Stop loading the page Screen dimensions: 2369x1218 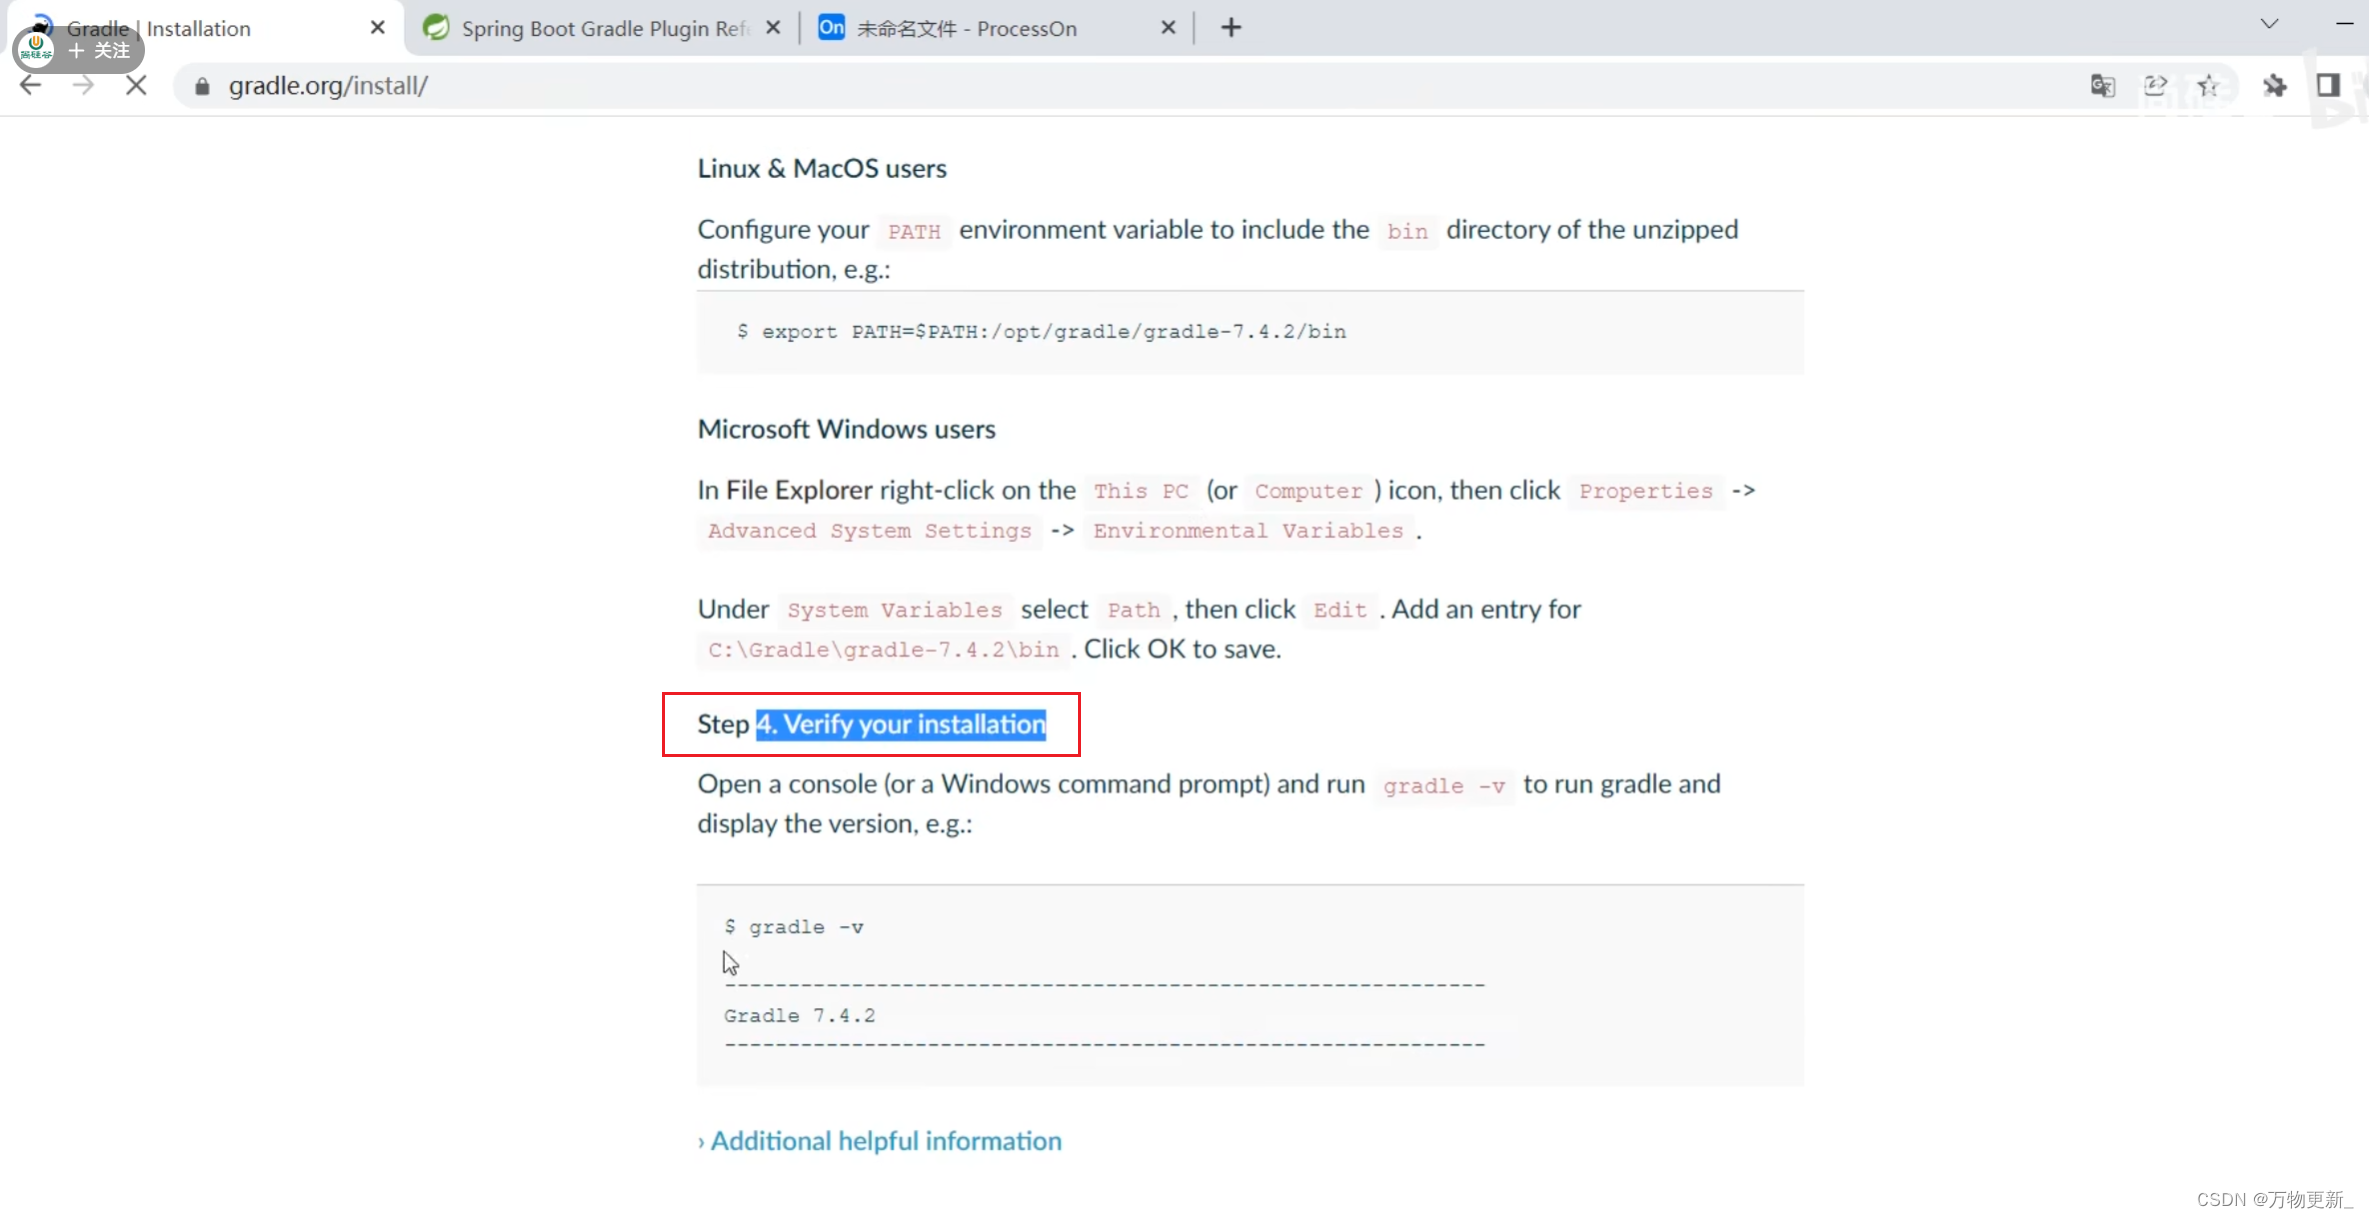(136, 86)
